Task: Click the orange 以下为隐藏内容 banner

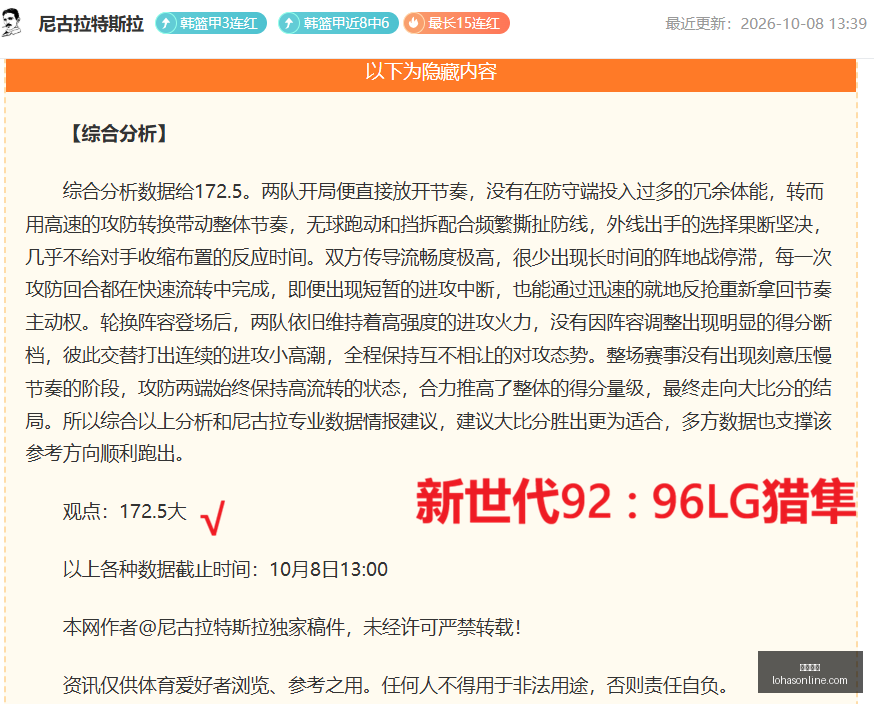Action: click(x=431, y=74)
